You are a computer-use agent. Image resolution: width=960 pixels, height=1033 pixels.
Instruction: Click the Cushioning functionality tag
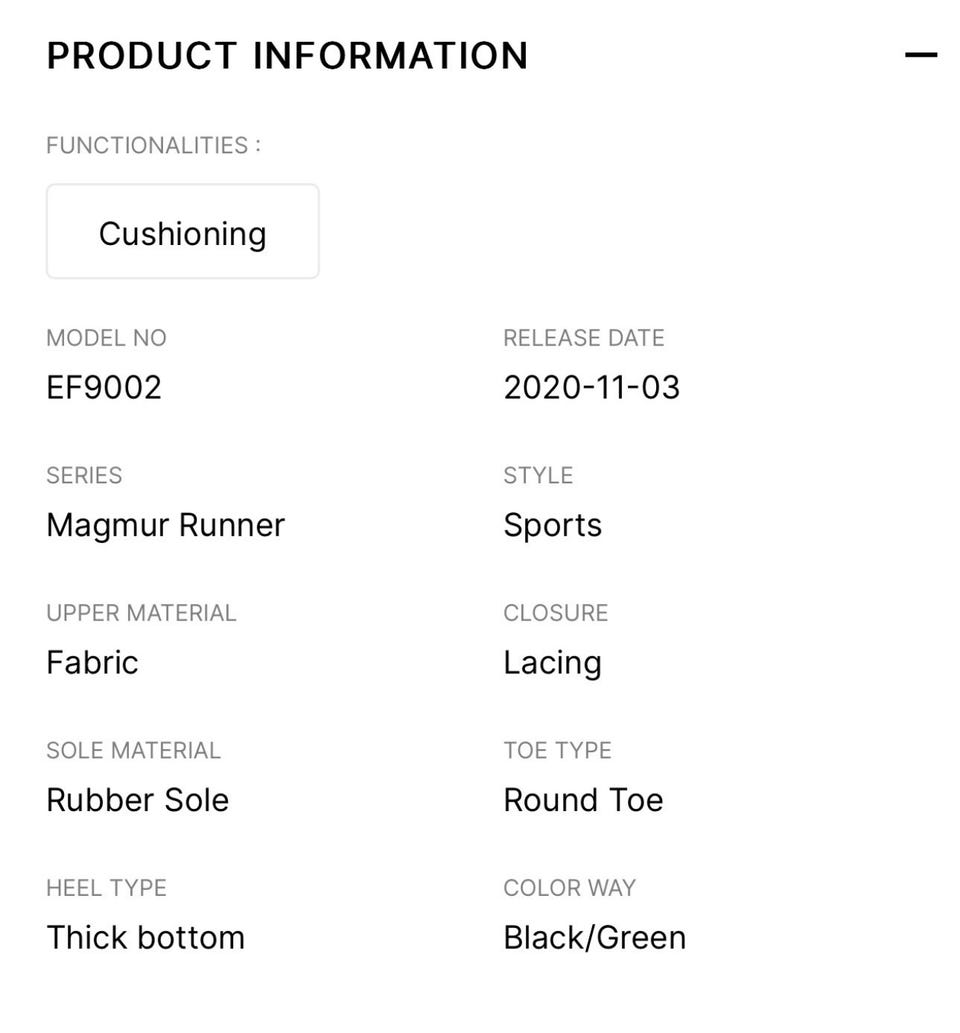point(182,232)
